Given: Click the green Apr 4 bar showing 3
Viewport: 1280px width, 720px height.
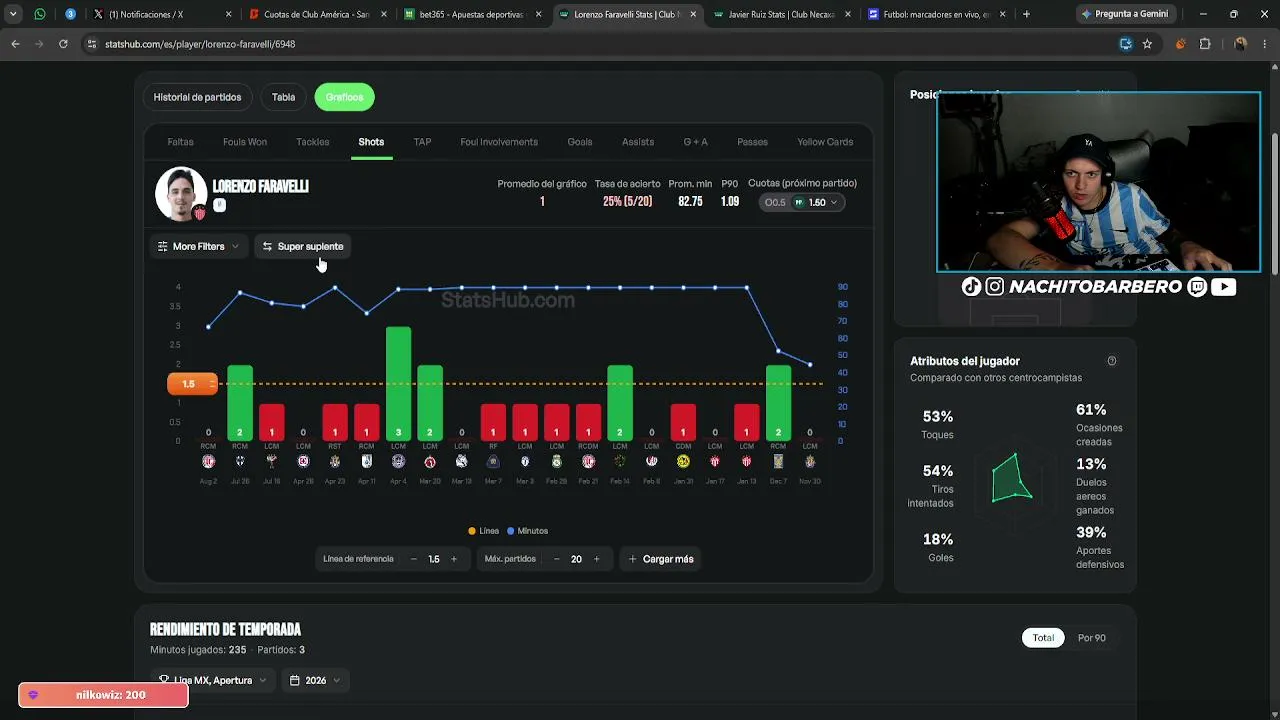Looking at the screenshot, I should [398, 384].
